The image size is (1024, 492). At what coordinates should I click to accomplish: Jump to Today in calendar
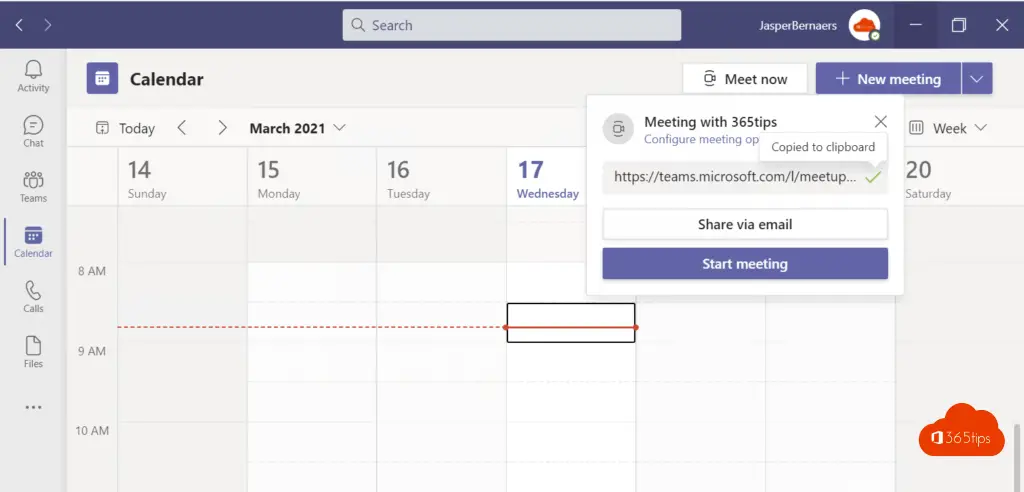(125, 128)
